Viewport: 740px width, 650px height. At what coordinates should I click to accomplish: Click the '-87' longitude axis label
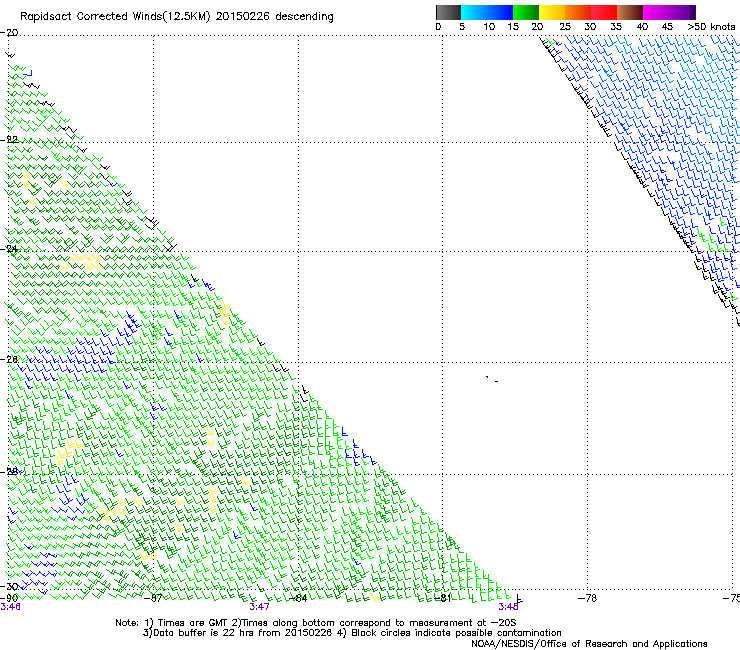coord(153,598)
